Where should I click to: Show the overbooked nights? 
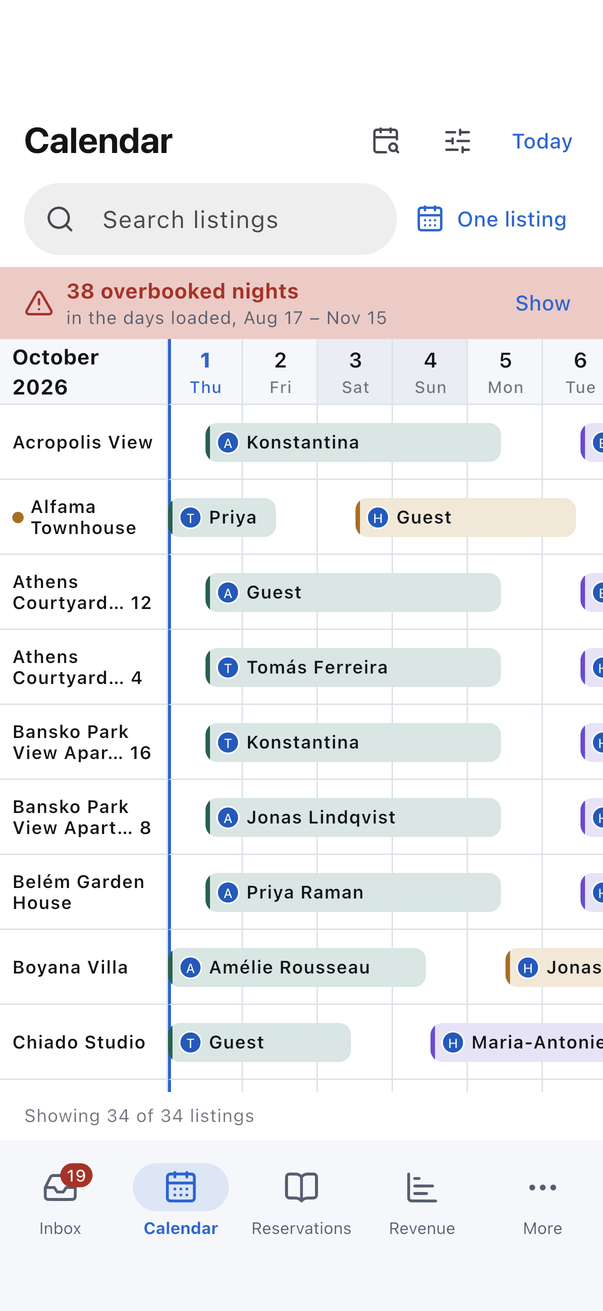543,303
